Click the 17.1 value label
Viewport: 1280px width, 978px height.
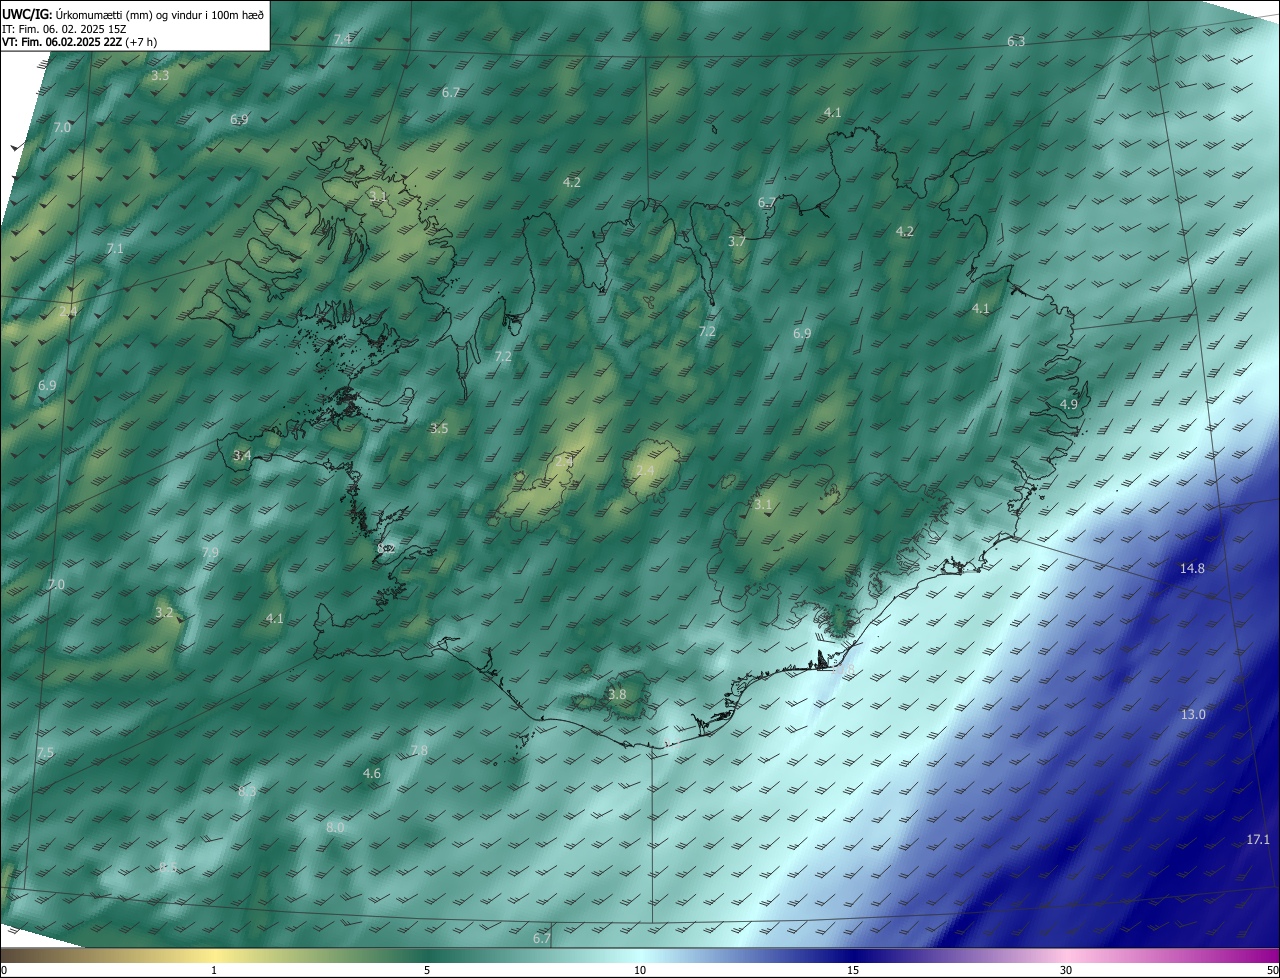[x=1258, y=839]
